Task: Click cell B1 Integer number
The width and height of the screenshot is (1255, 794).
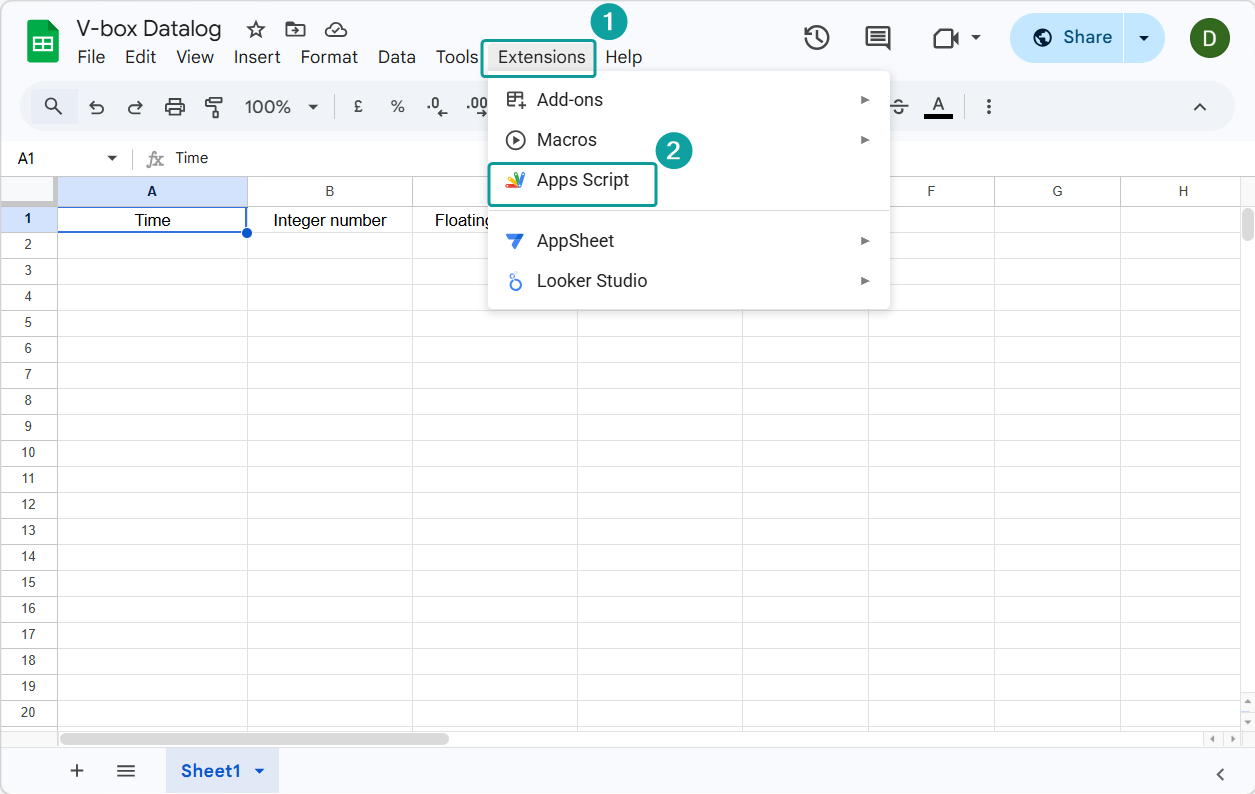Action: point(329,220)
